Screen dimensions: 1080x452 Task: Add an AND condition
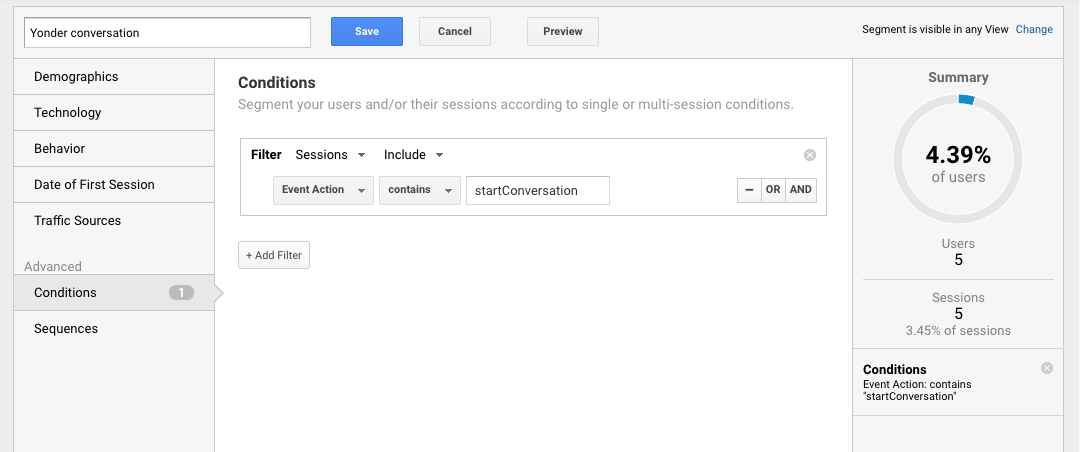click(x=801, y=190)
